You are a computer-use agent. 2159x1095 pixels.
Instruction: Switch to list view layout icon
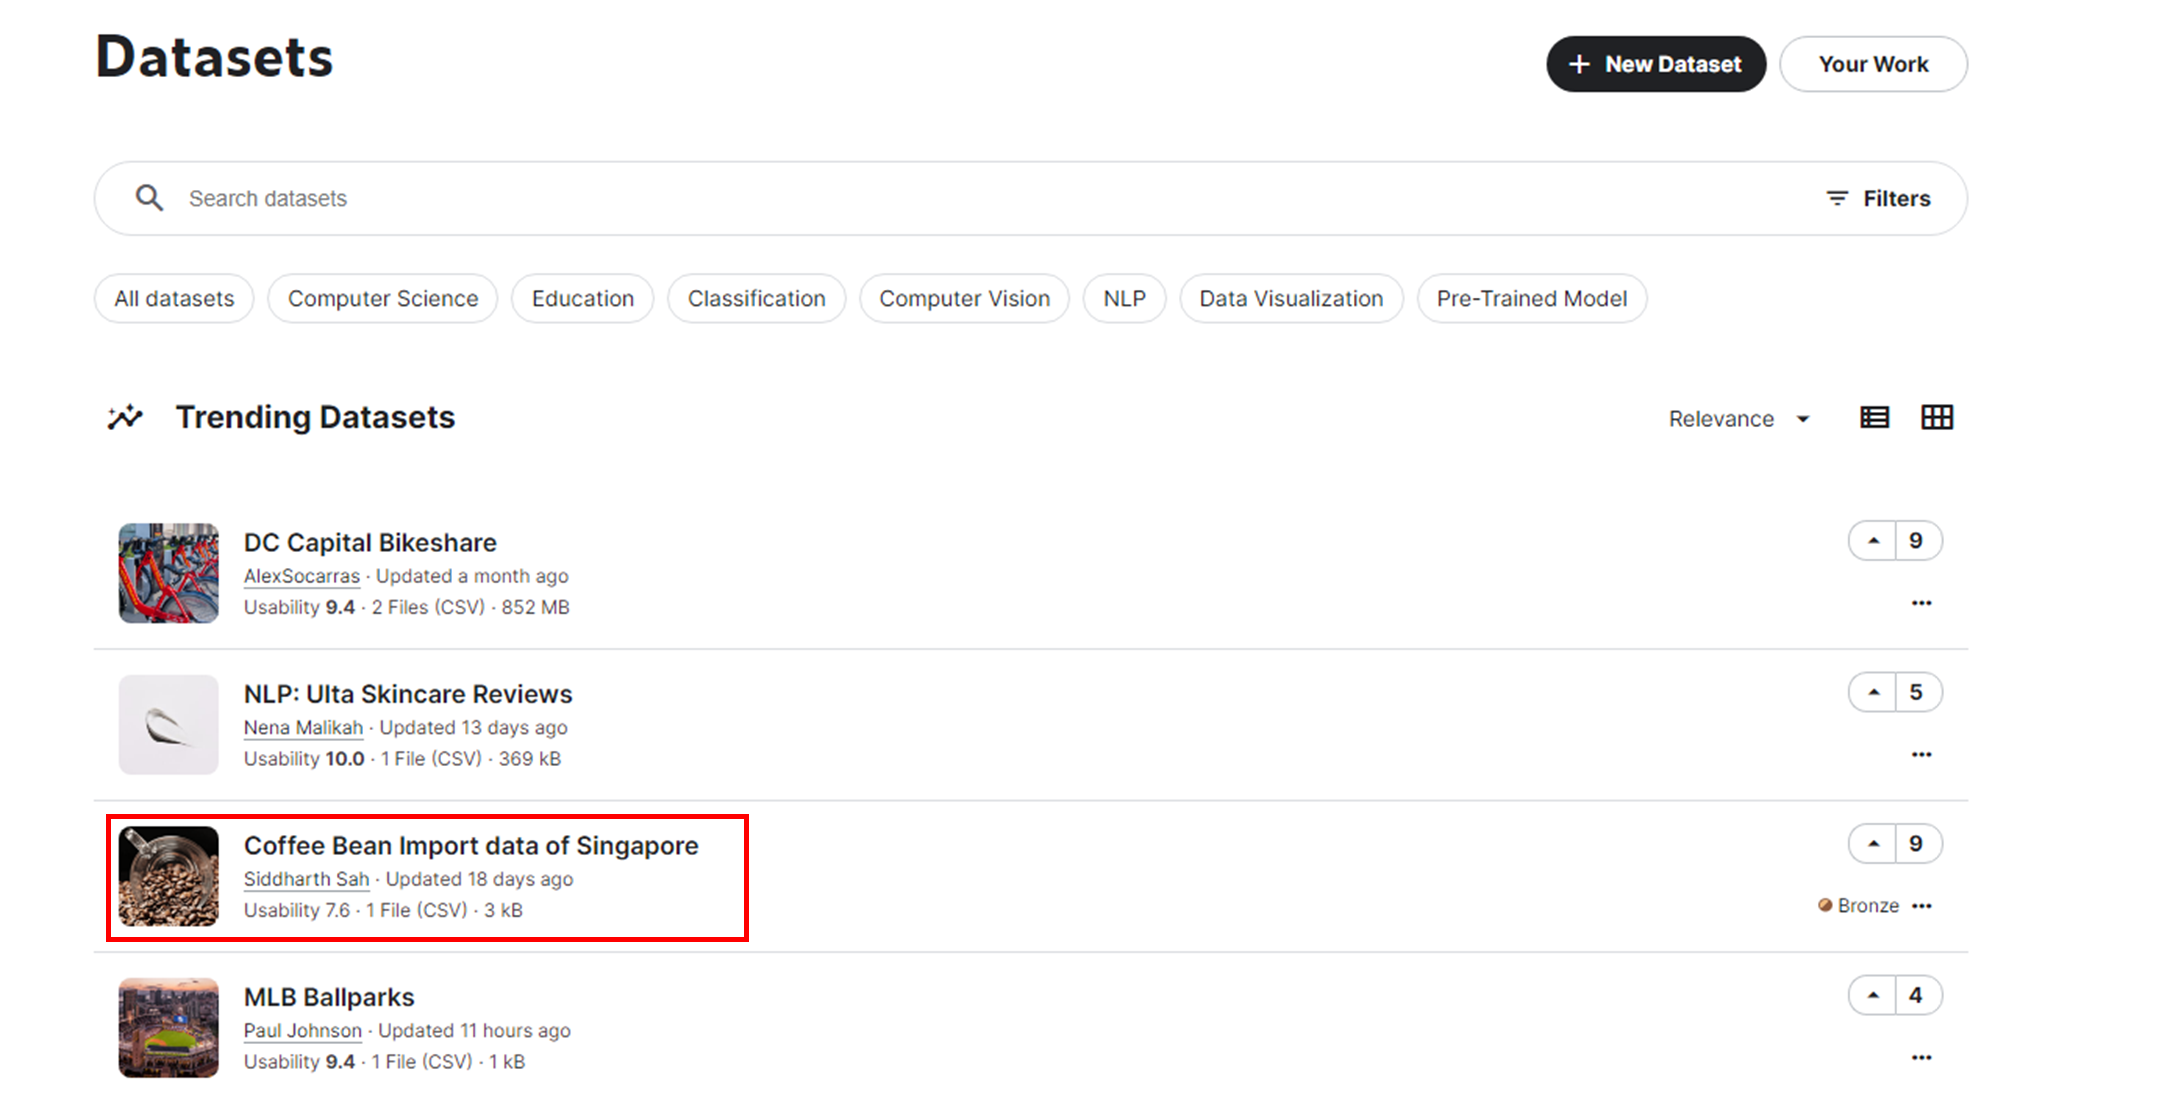click(x=1874, y=418)
